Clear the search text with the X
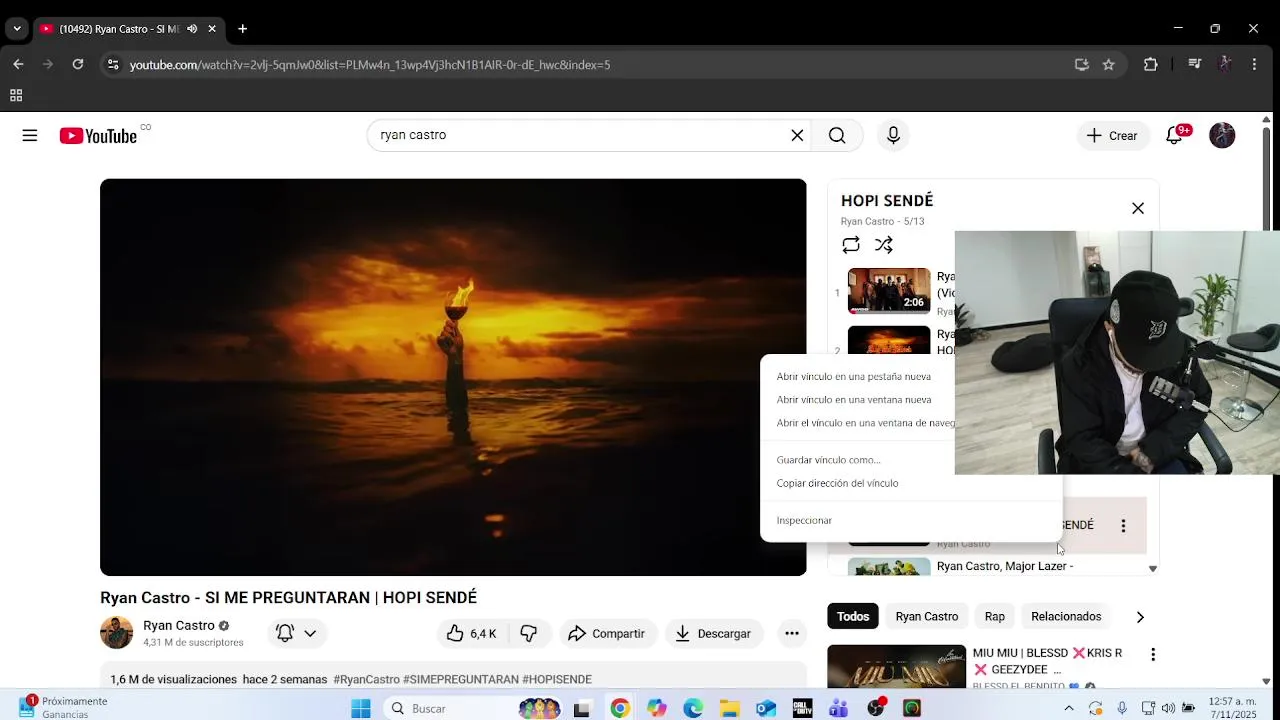This screenshot has height=720, width=1280. (x=797, y=136)
